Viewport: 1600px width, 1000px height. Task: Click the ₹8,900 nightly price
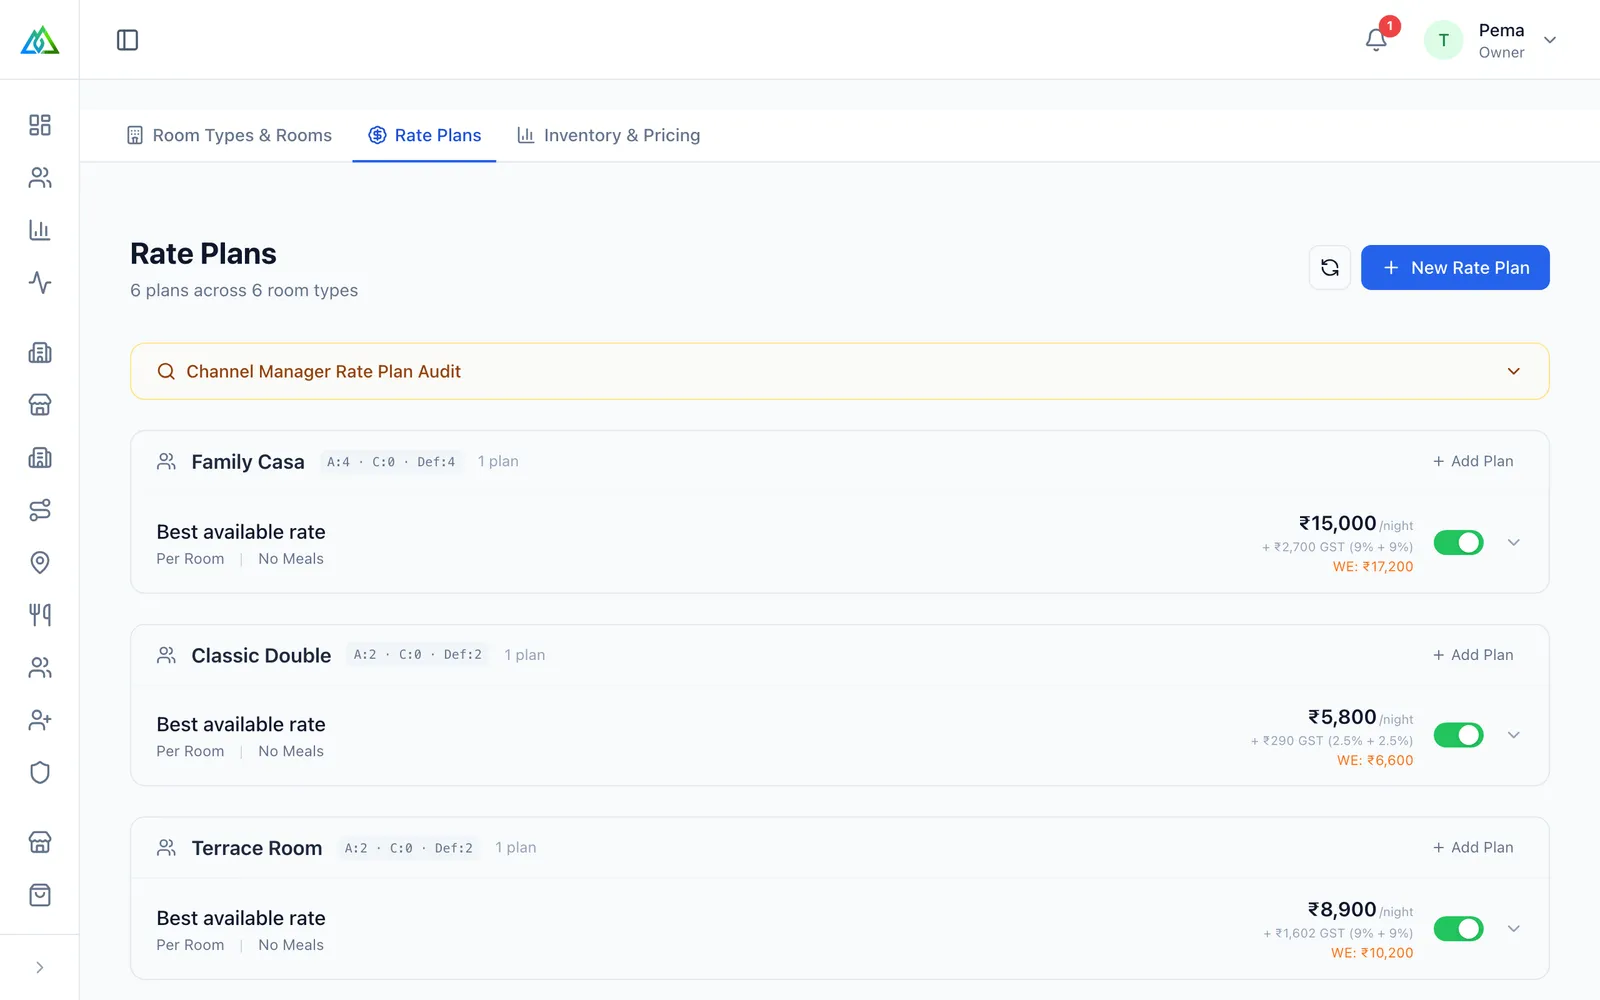point(1342,909)
